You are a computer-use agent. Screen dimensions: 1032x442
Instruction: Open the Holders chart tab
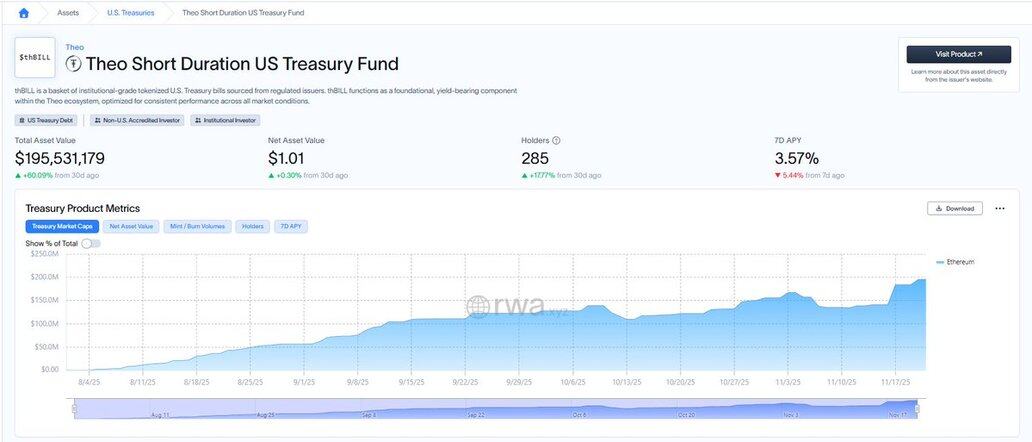(253, 226)
